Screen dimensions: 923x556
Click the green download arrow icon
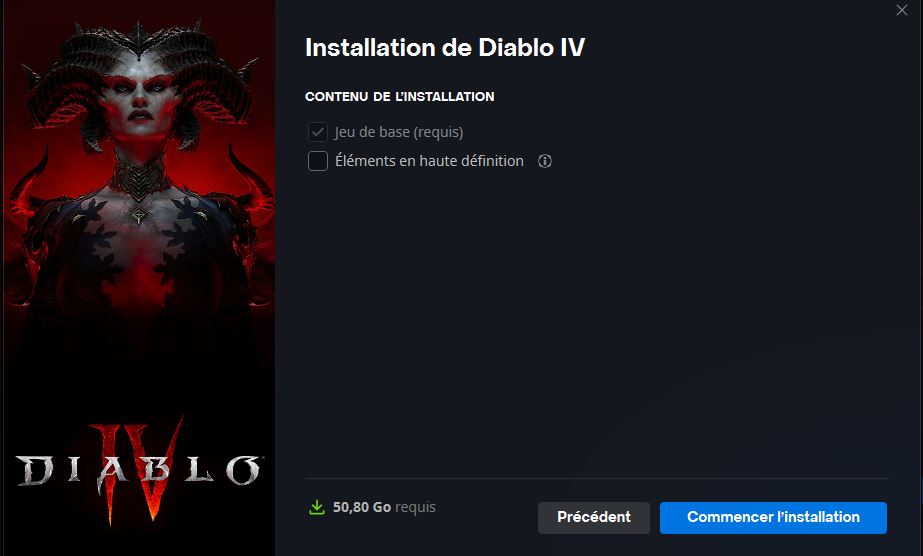coord(317,507)
